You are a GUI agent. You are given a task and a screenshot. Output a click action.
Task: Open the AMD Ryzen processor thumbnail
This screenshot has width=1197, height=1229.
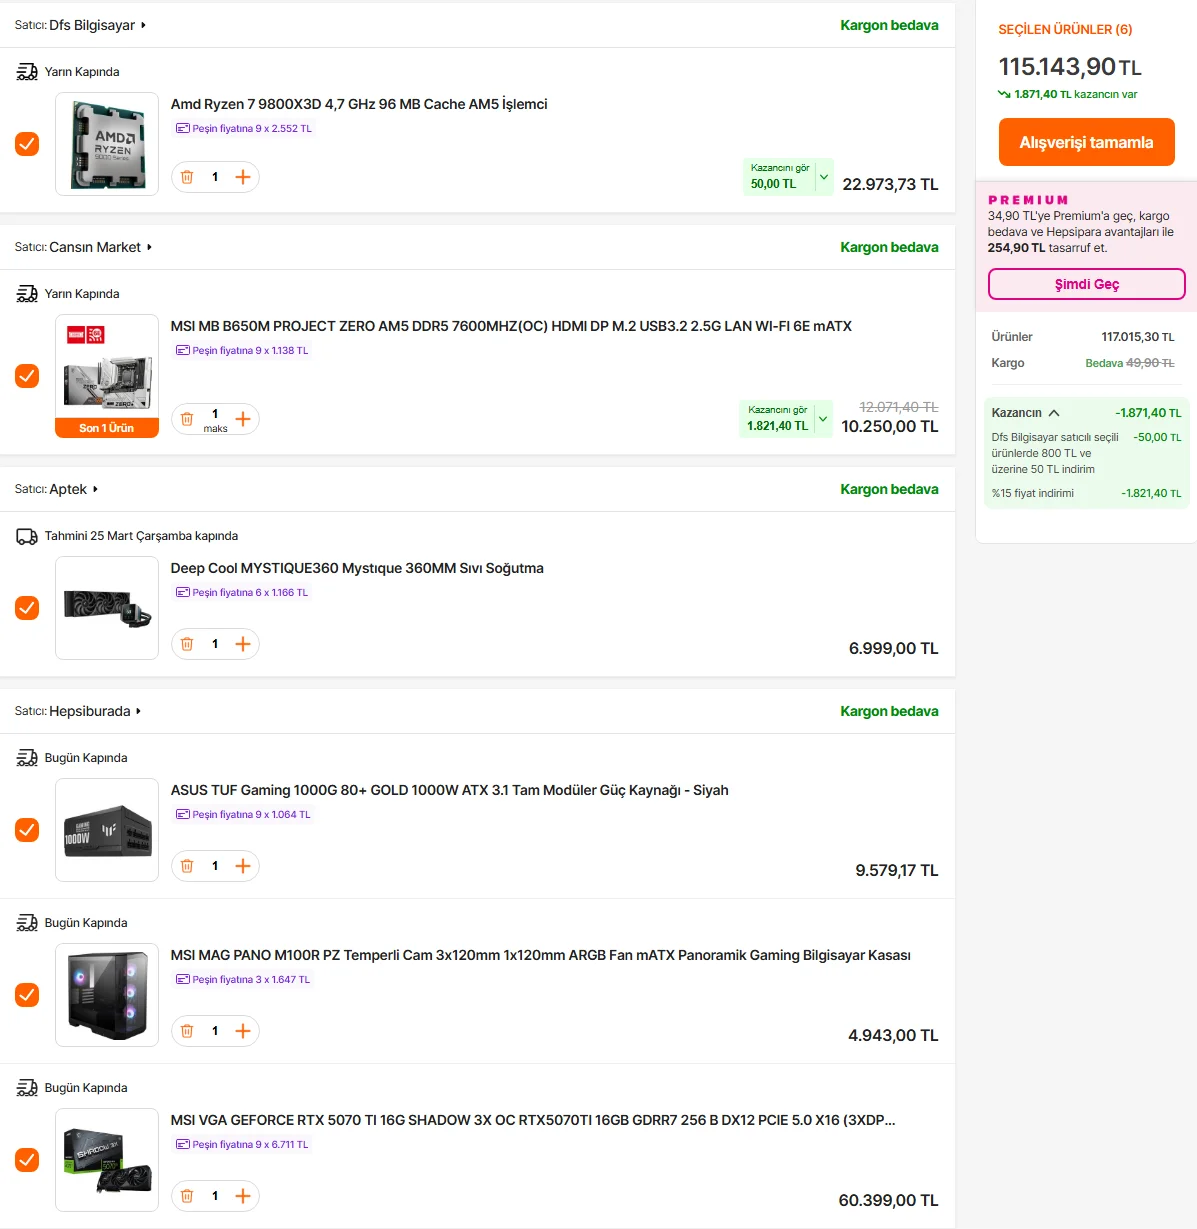(x=107, y=144)
